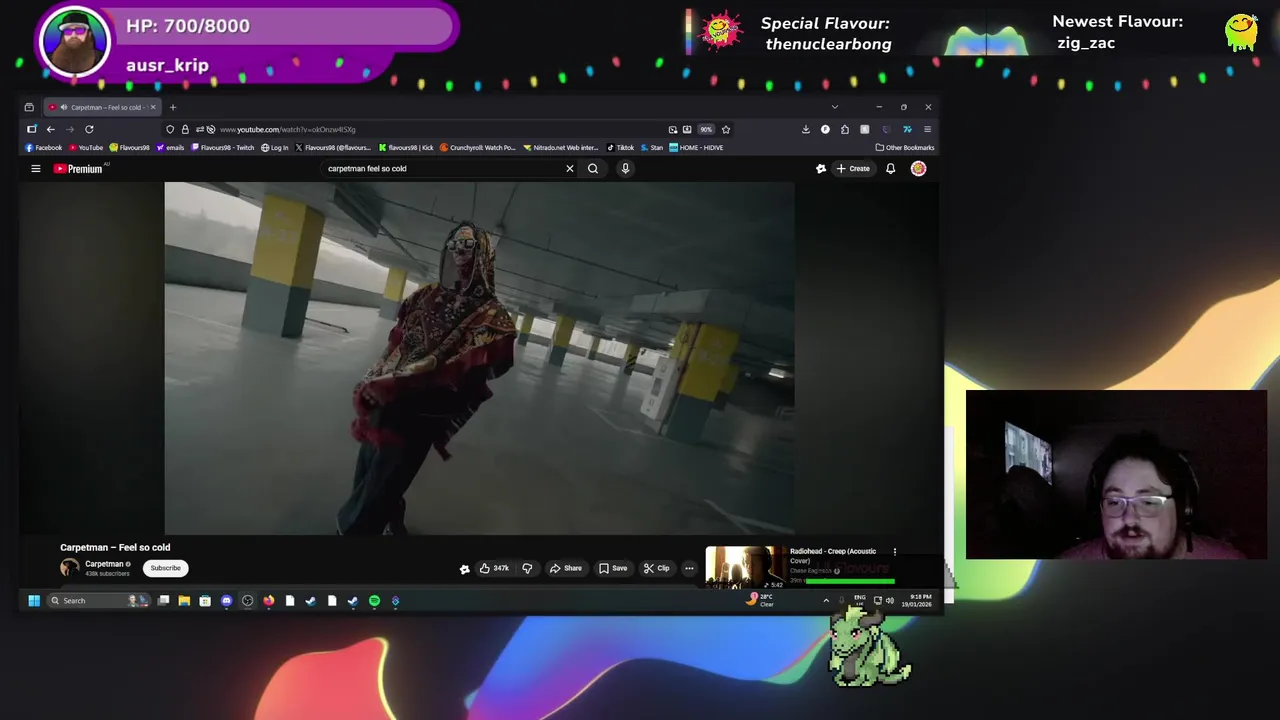1280x720 pixels.
Task: Open the Firefox extensions puzzle icon
Action: tap(845, 129)
